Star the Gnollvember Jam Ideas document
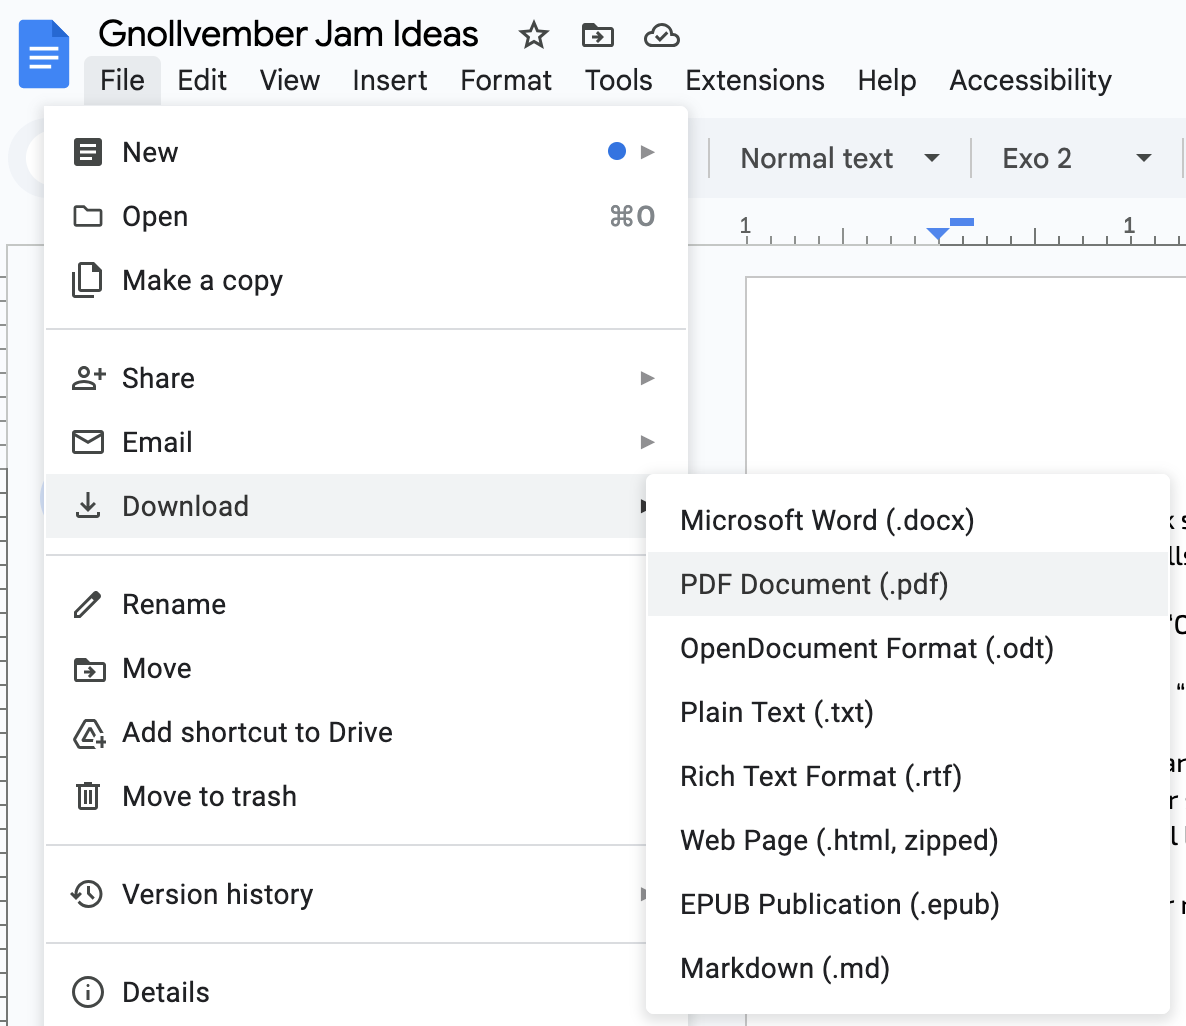The height and width of the screenshot is (1026, 1186). (x=534, y=36)
